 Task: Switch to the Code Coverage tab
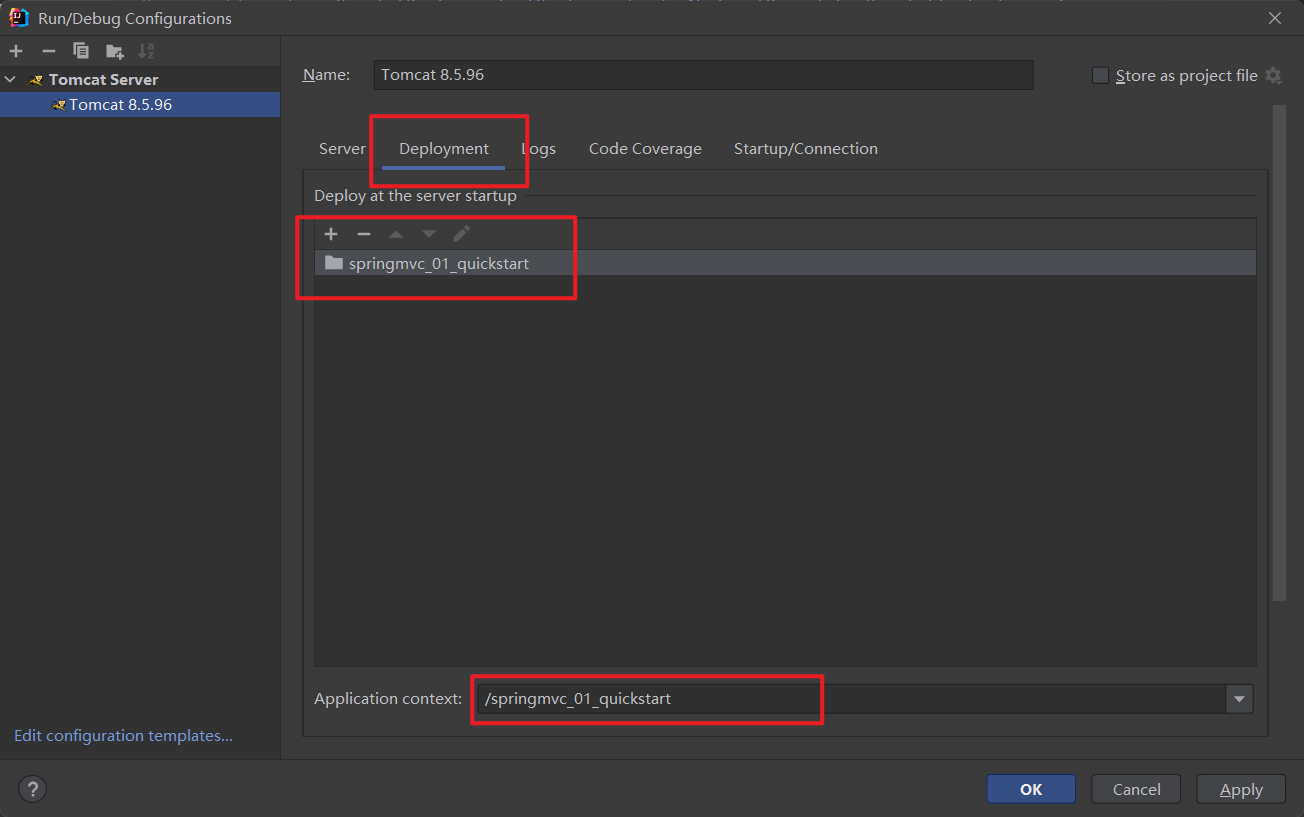tap(645, 149)
